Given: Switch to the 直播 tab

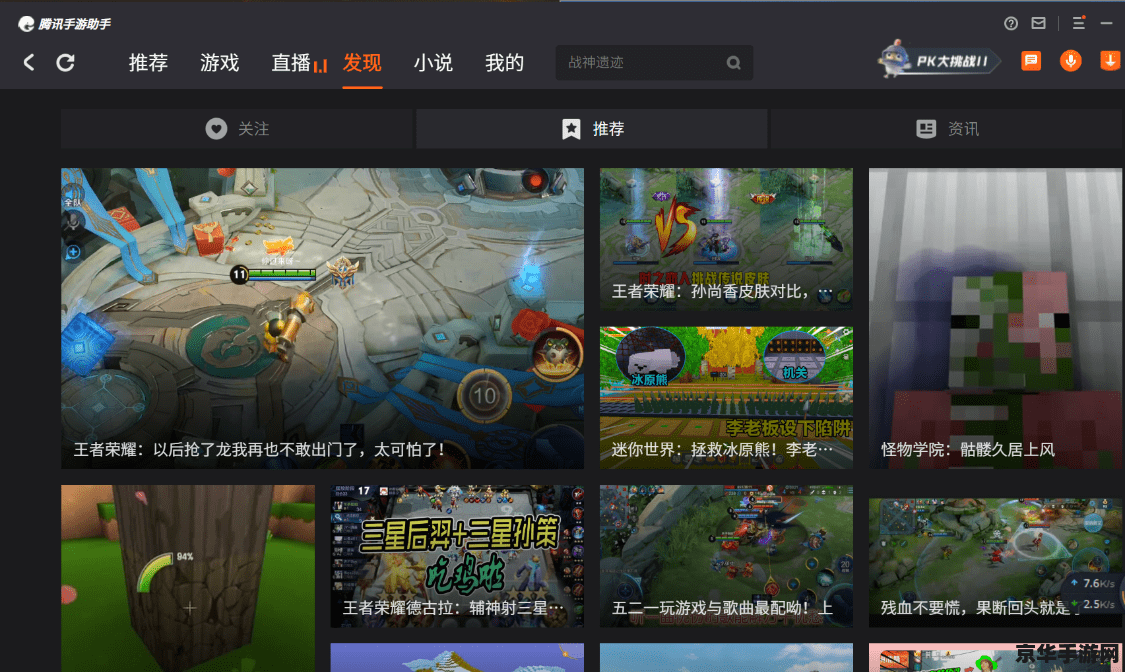Looking at the screenshot, I should (x=298, y=62).
